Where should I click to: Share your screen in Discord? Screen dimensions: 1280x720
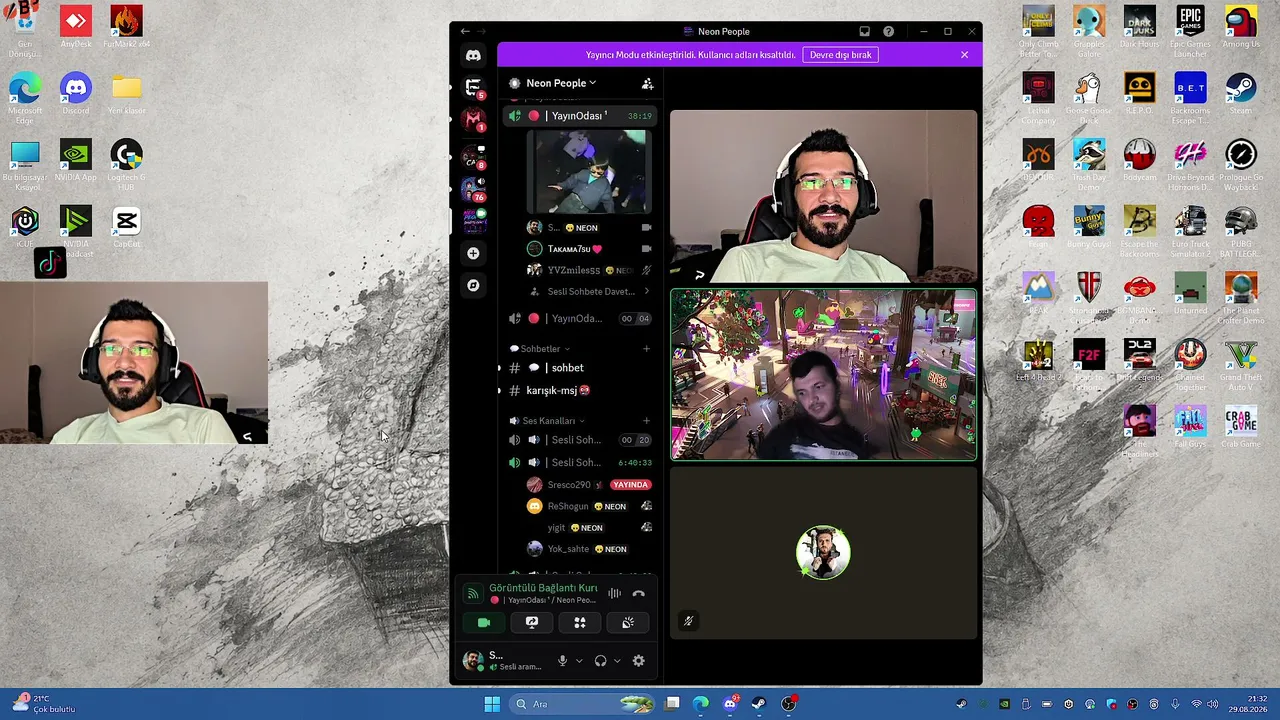point(532,622)
